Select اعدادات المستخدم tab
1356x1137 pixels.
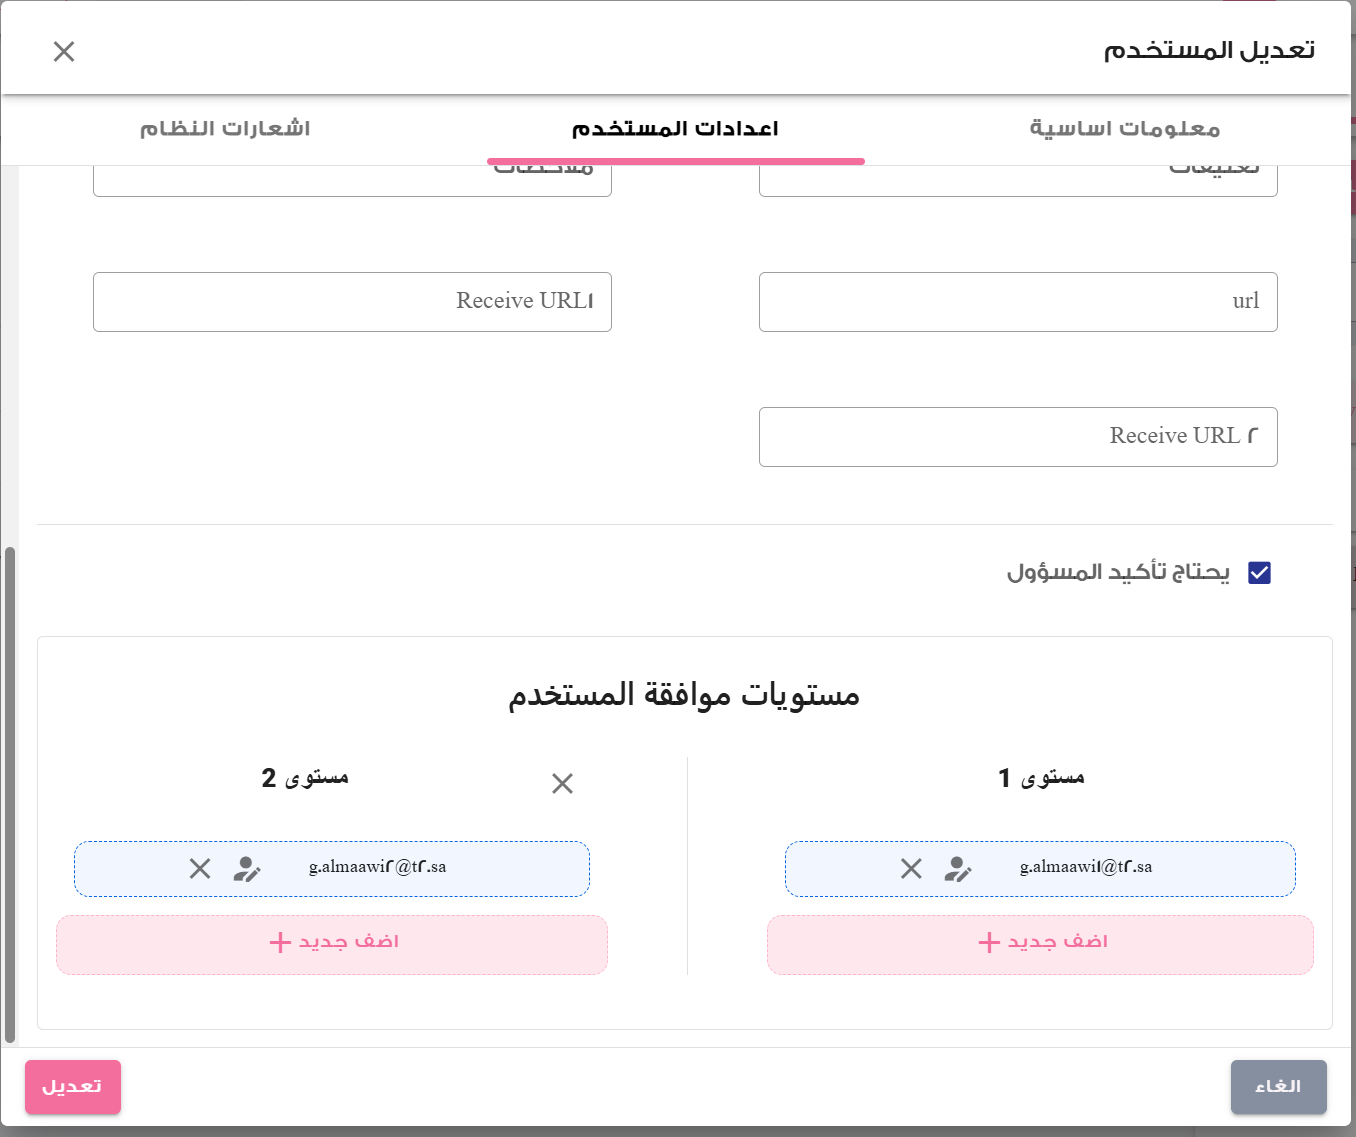coord(675,128)
